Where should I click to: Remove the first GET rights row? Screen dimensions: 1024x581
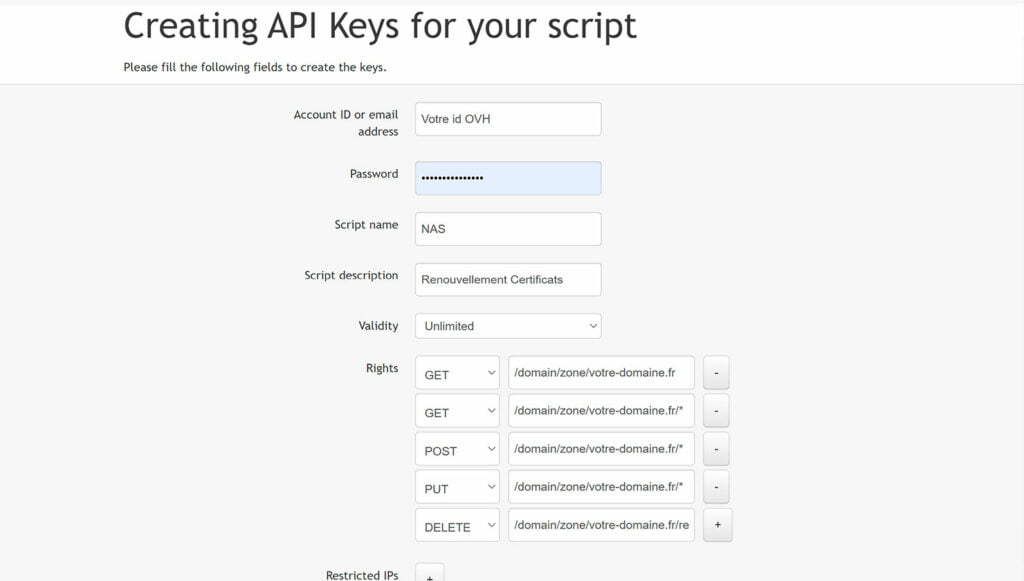tap(716, 373)
